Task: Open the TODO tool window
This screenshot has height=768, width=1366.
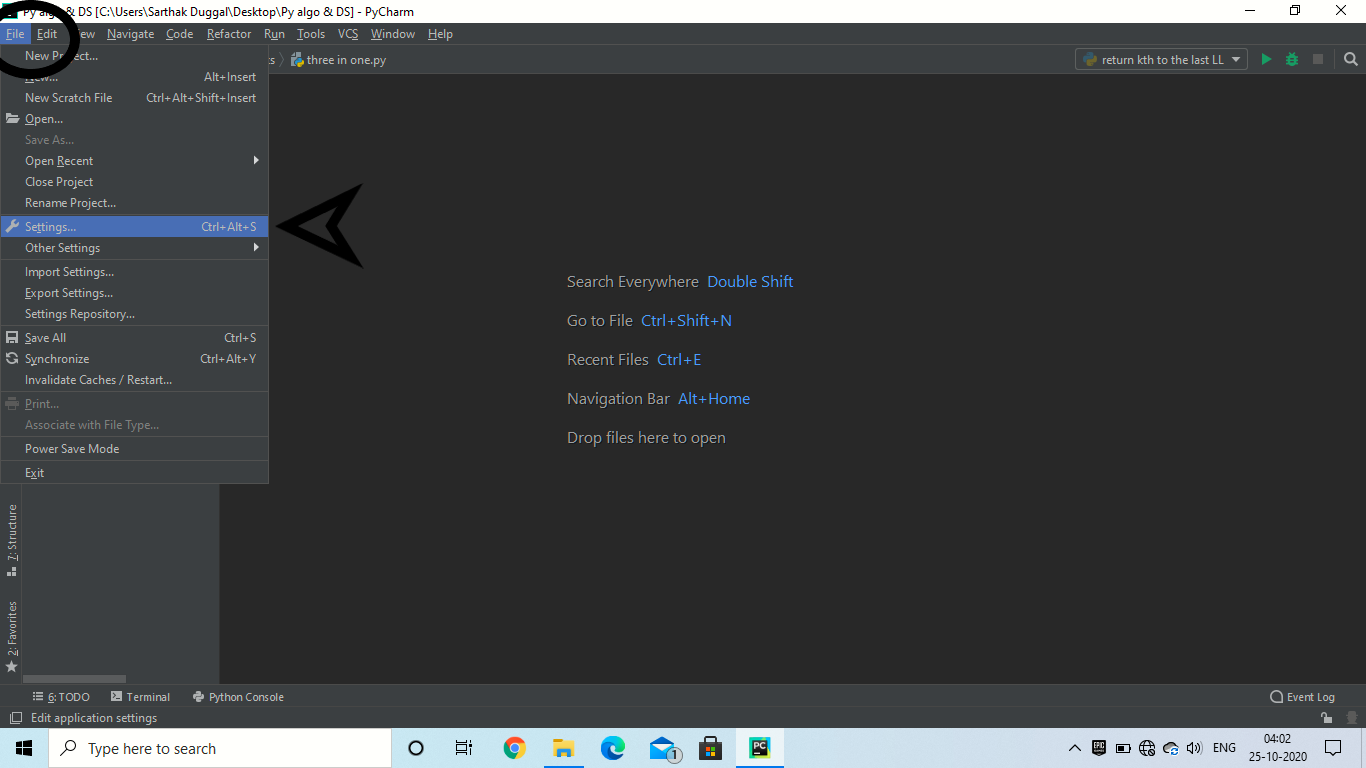Action: pos(61,697)
